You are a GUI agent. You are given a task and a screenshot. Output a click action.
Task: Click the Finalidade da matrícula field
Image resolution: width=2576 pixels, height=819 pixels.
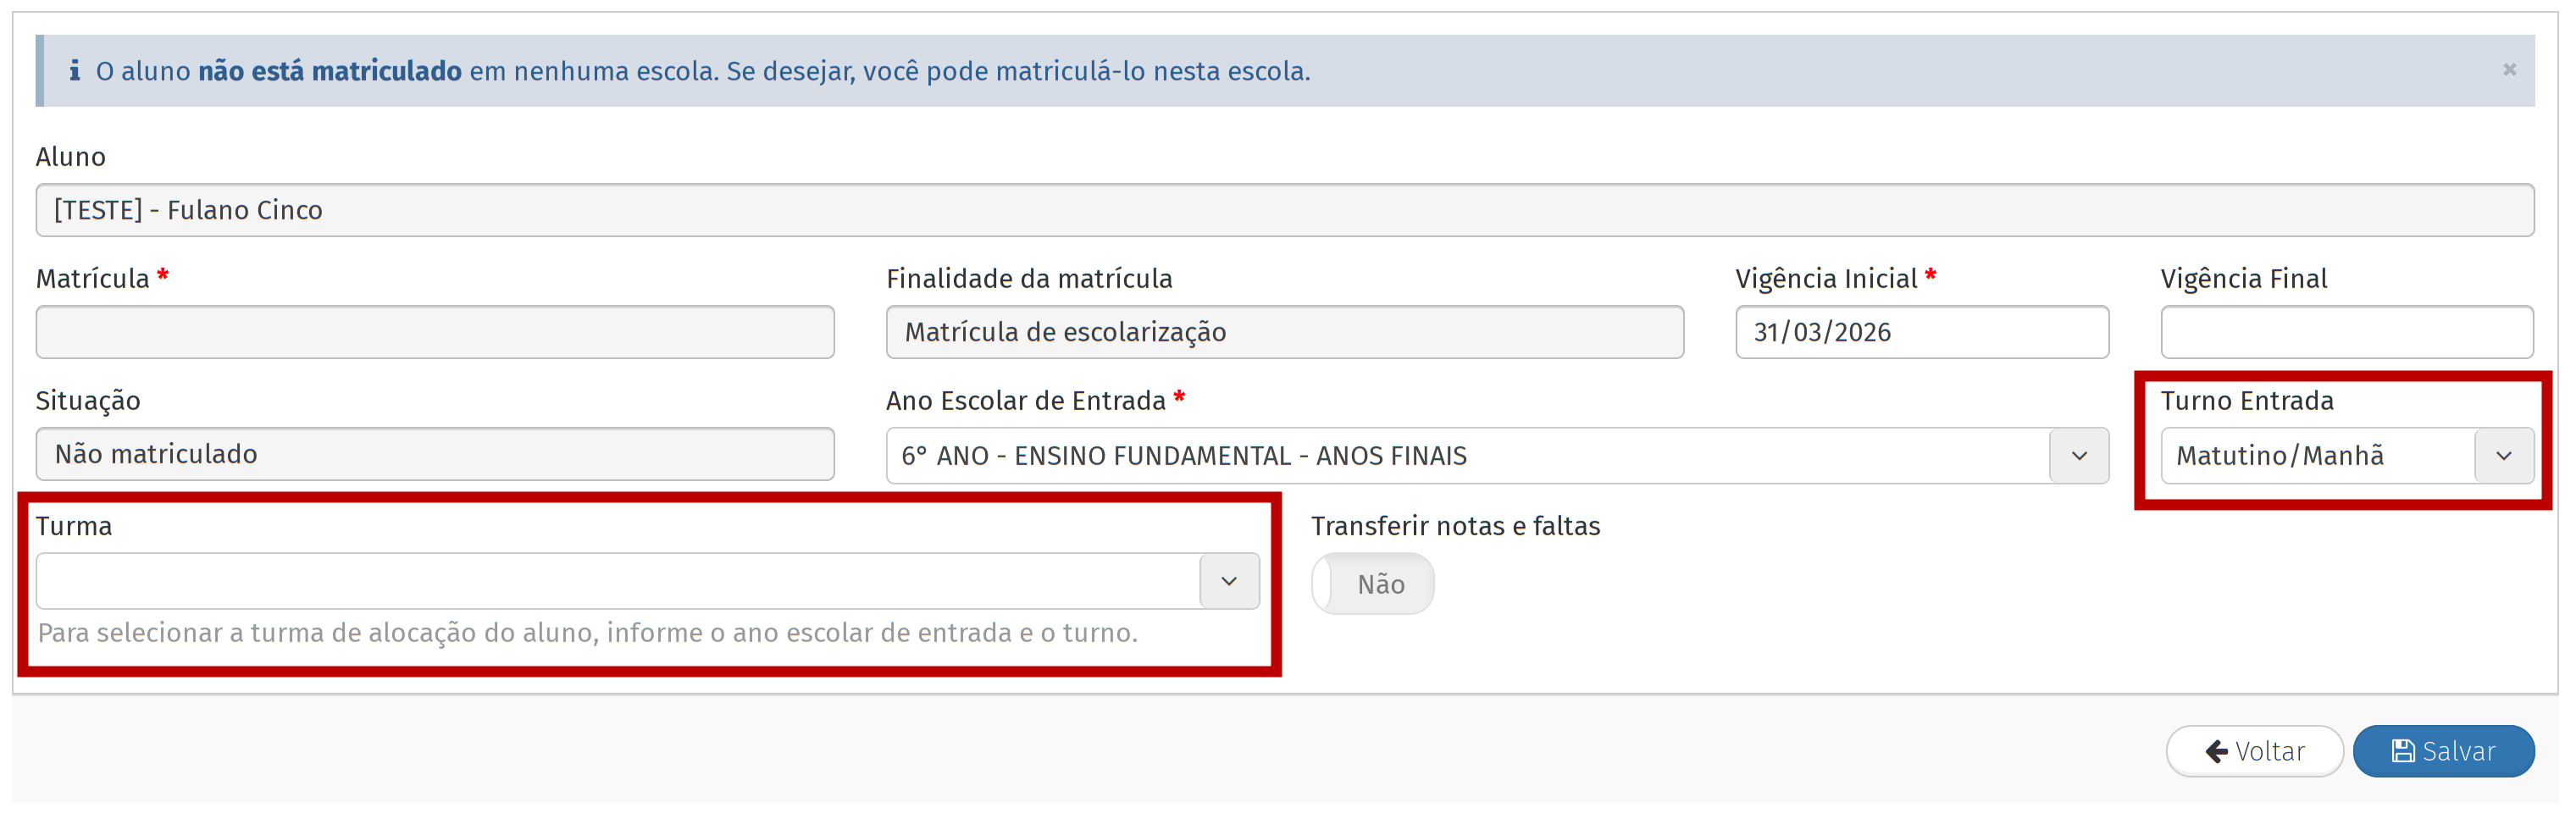[1284, 332]
